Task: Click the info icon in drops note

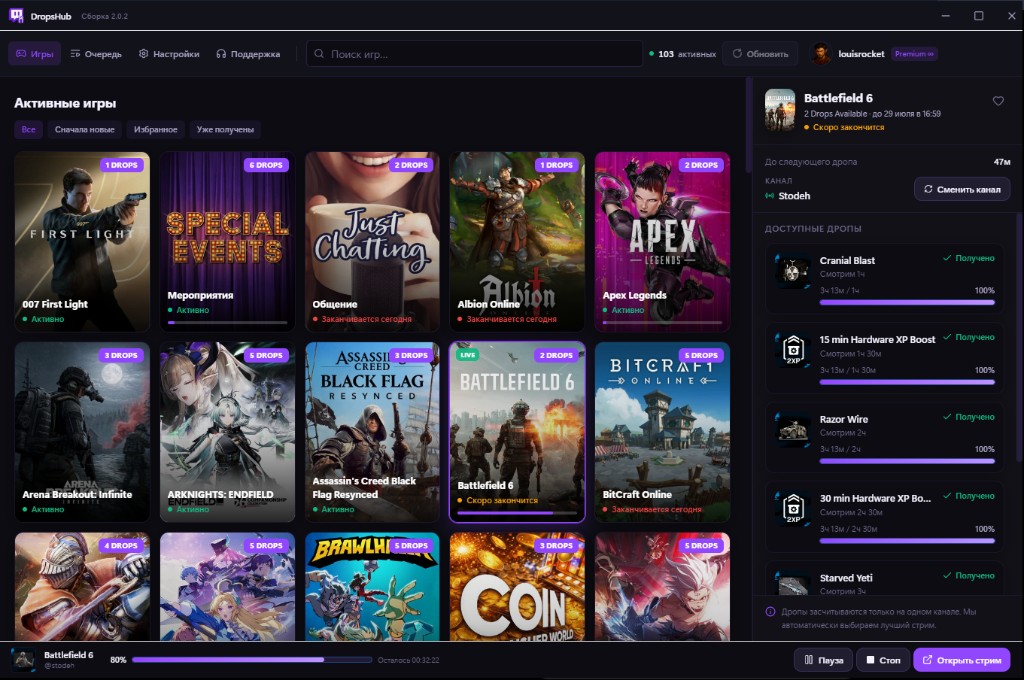Action: pos(770,612)
